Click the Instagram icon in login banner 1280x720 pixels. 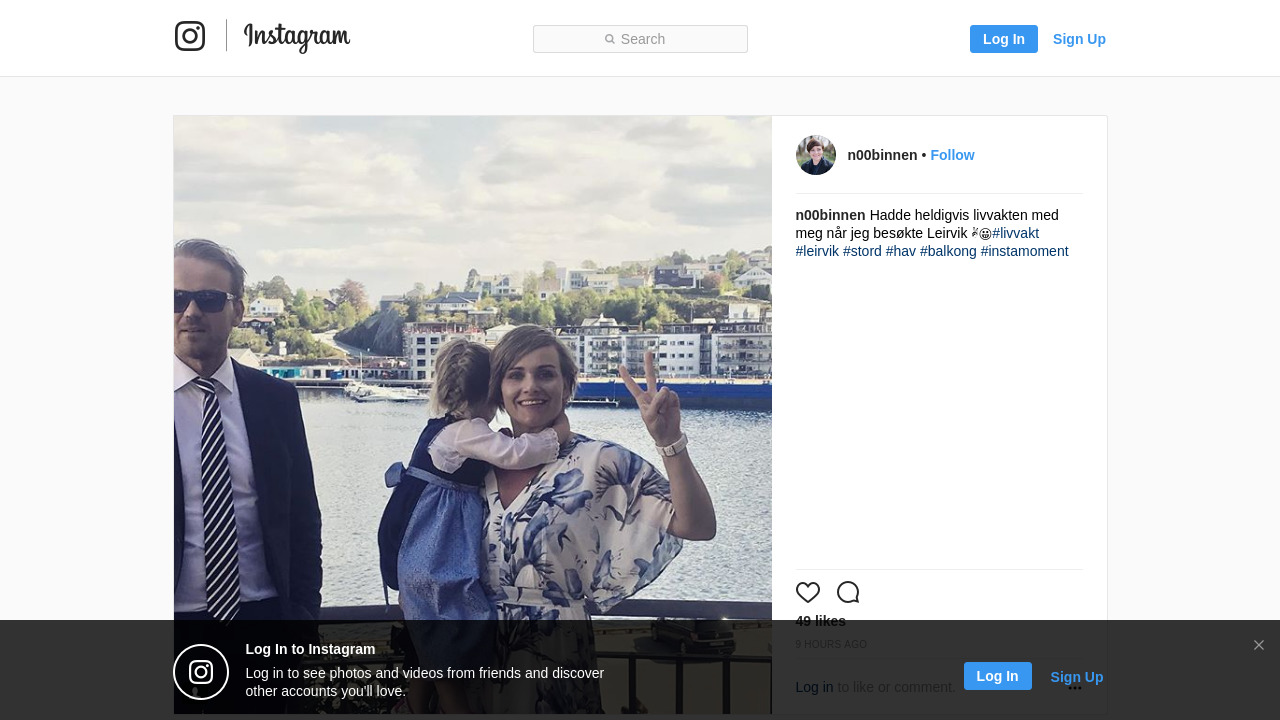point(201,672)
